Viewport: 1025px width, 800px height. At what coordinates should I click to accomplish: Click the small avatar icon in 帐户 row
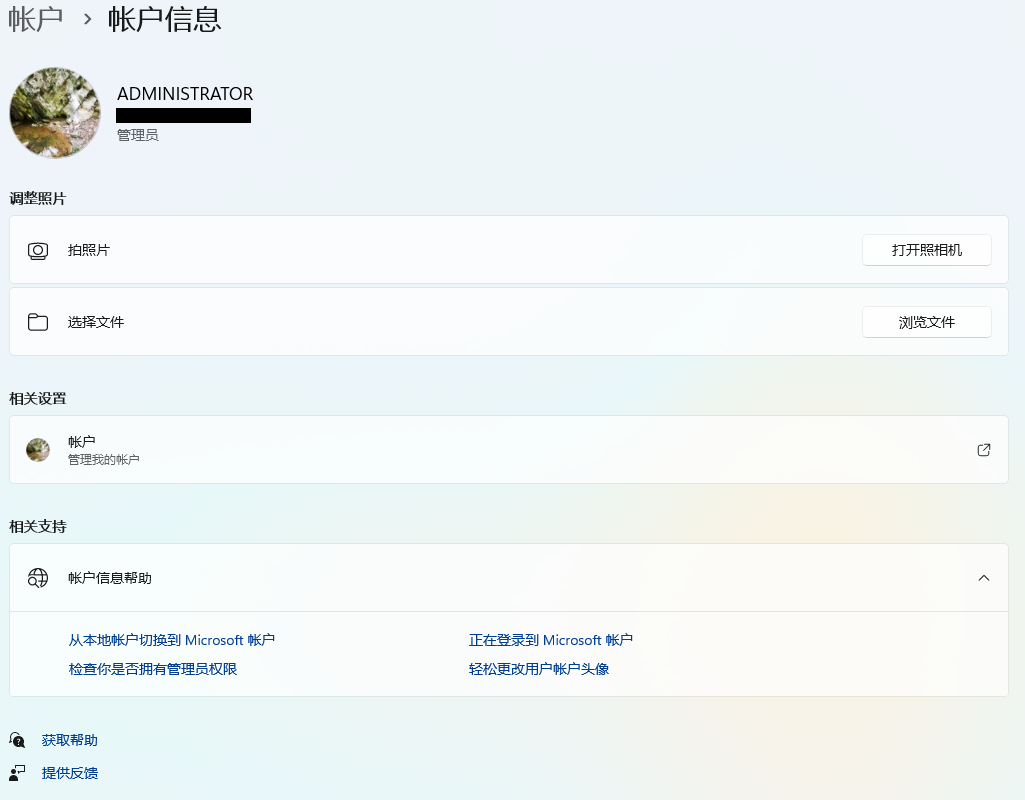pyautogui.click(x=38, y=450)
